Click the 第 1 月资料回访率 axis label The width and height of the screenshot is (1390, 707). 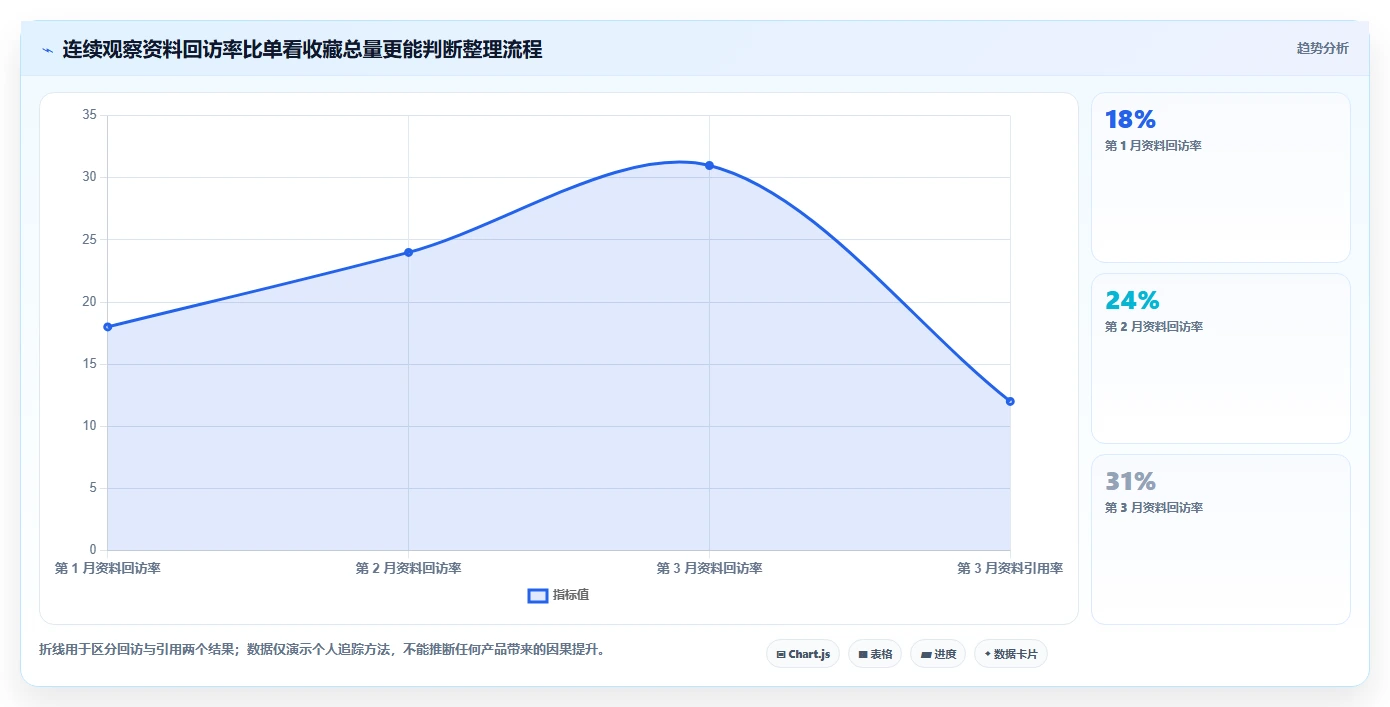(108, 568)
